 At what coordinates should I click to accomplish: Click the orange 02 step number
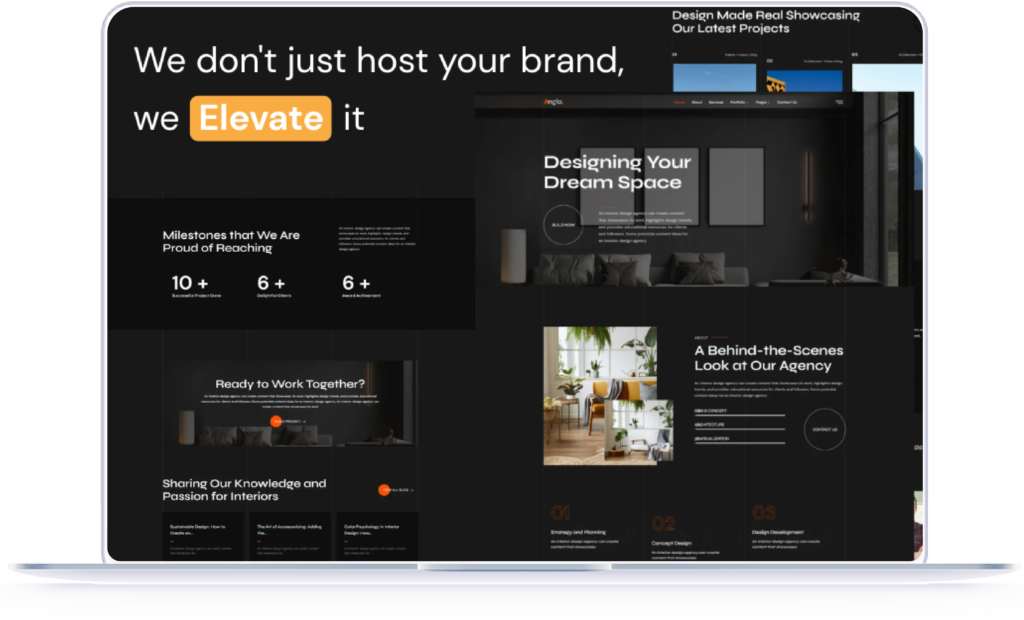coord(663,524)
